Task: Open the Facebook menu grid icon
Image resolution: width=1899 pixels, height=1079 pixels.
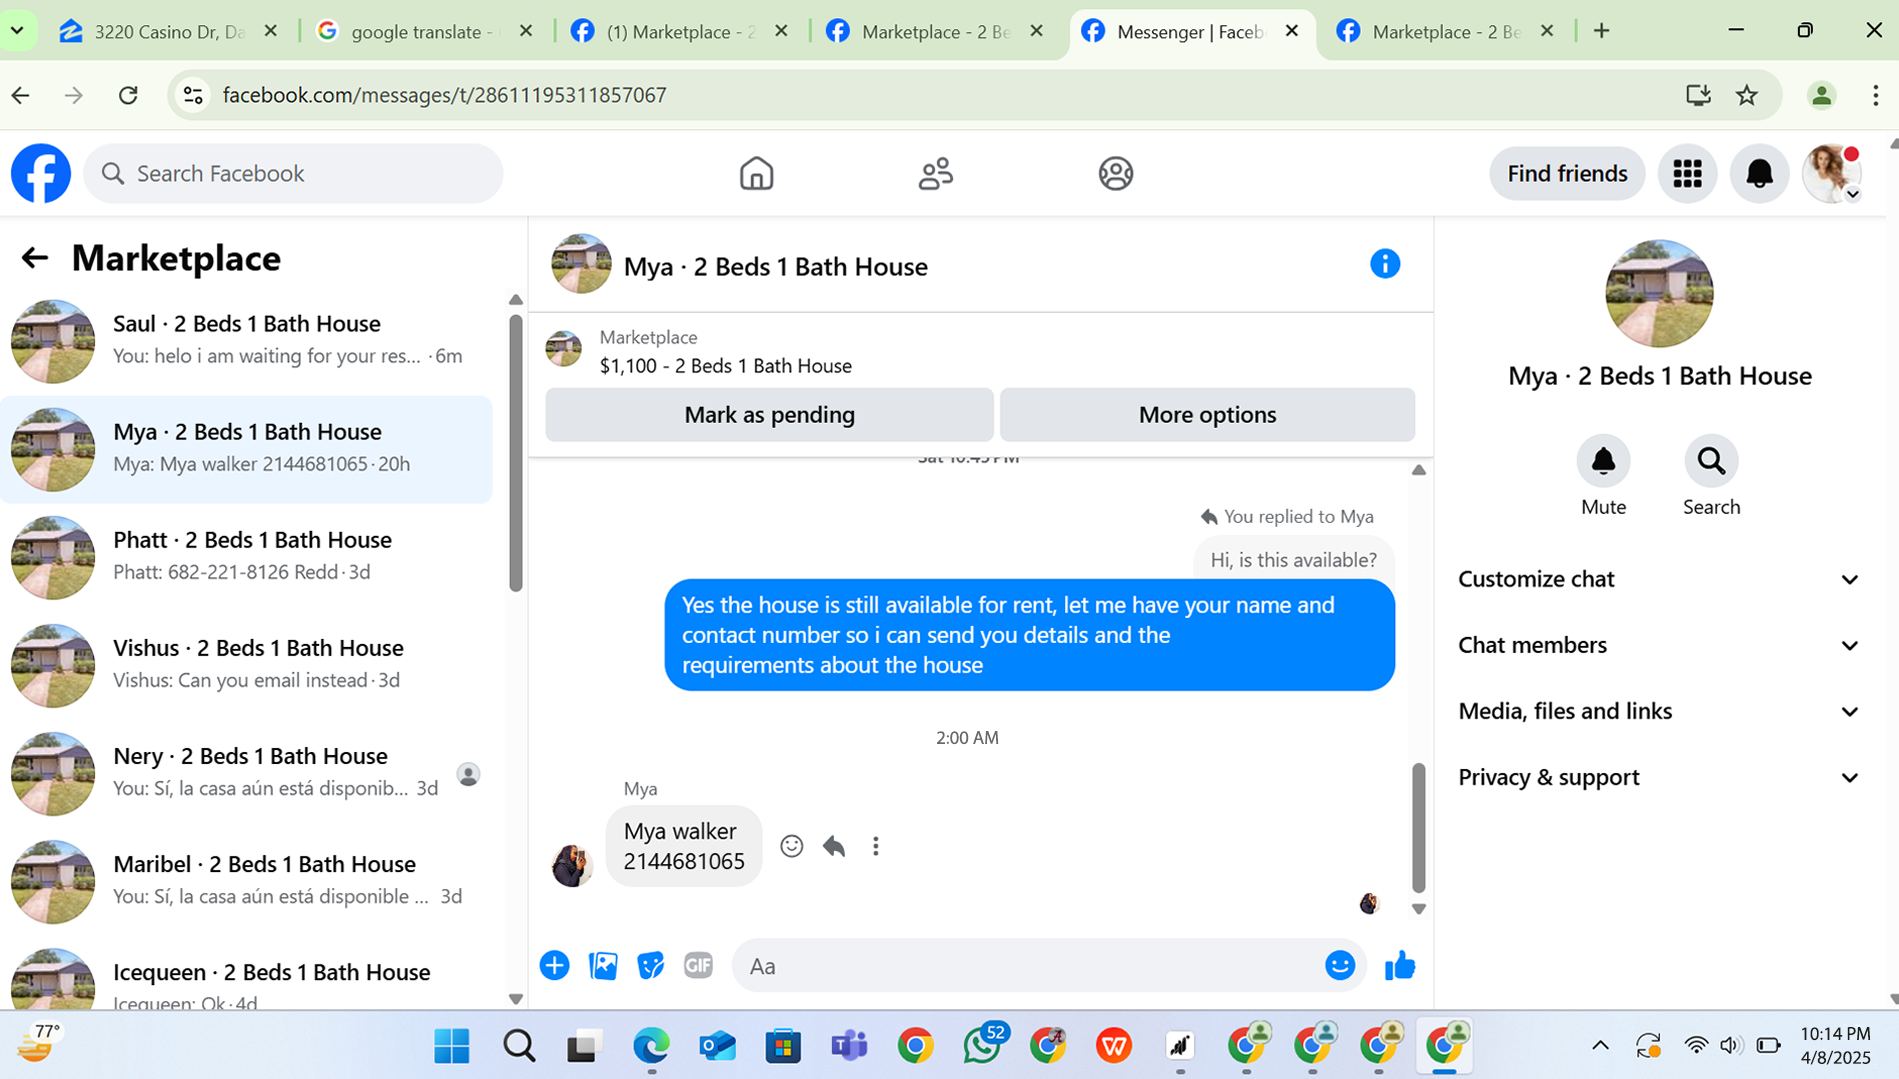Action: [1687, 173]
